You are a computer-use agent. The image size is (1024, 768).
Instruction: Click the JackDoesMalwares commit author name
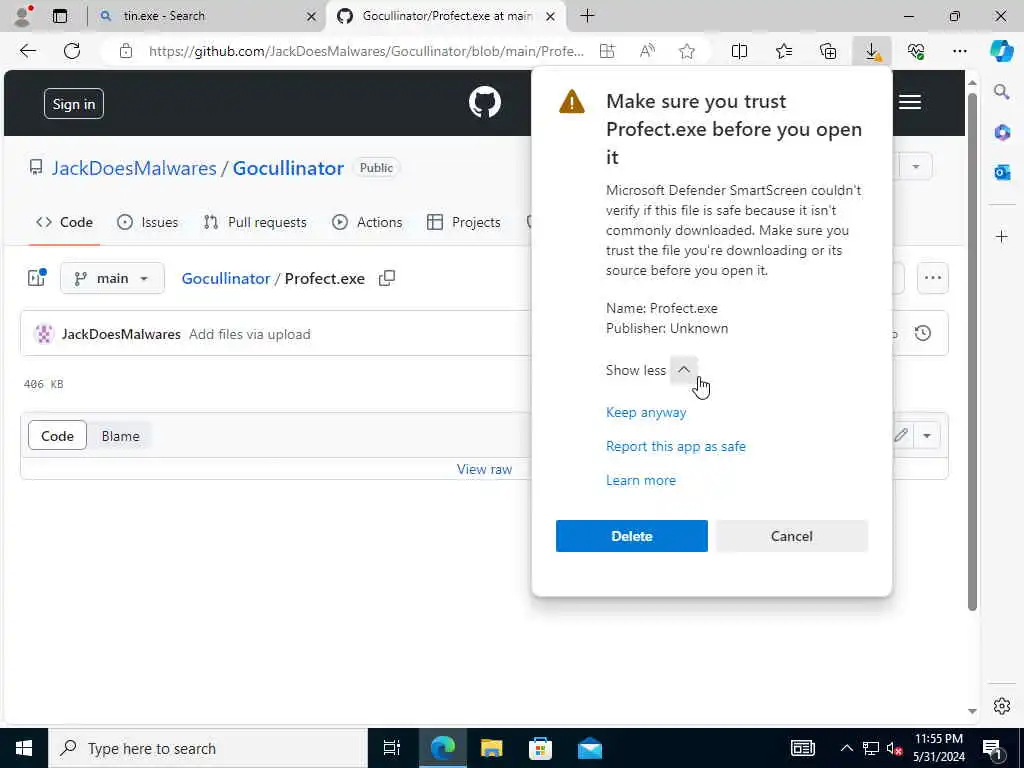point(121,334)
